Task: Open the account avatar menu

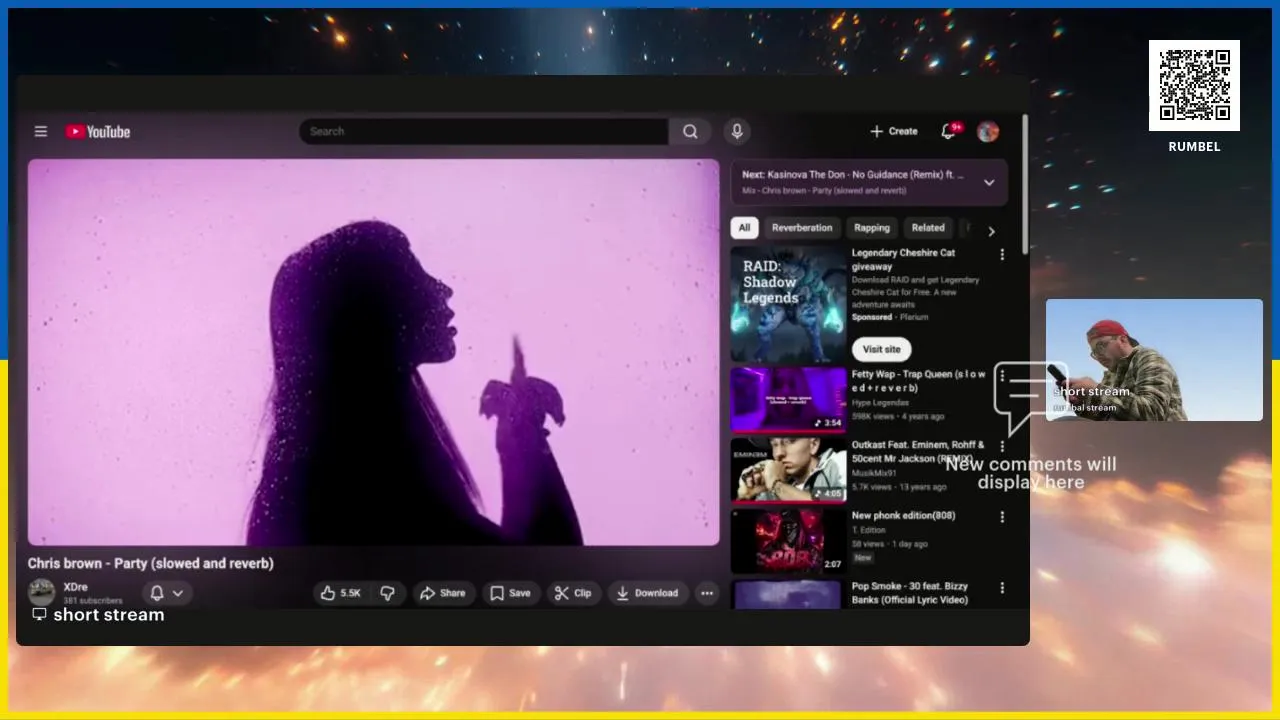Action: click(988, 131)
